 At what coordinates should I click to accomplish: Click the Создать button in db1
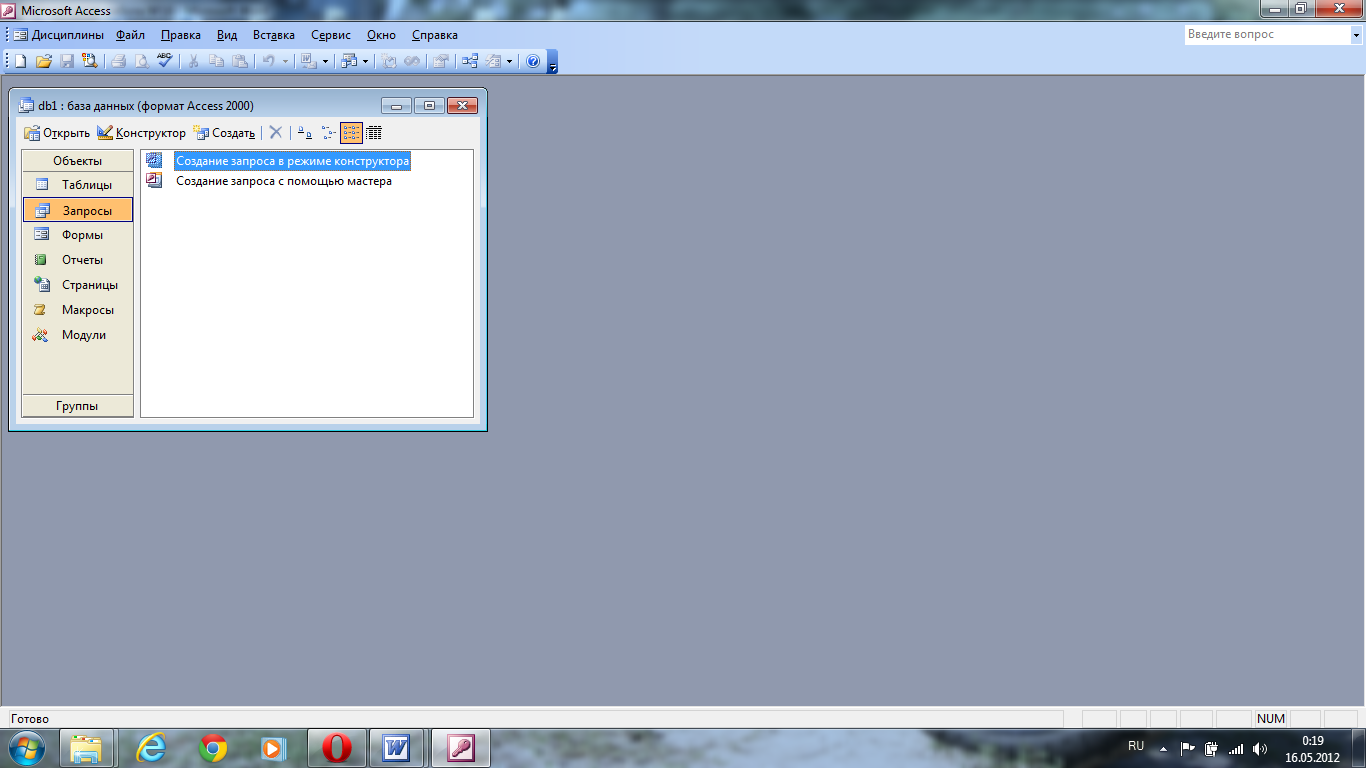[224, 132]
